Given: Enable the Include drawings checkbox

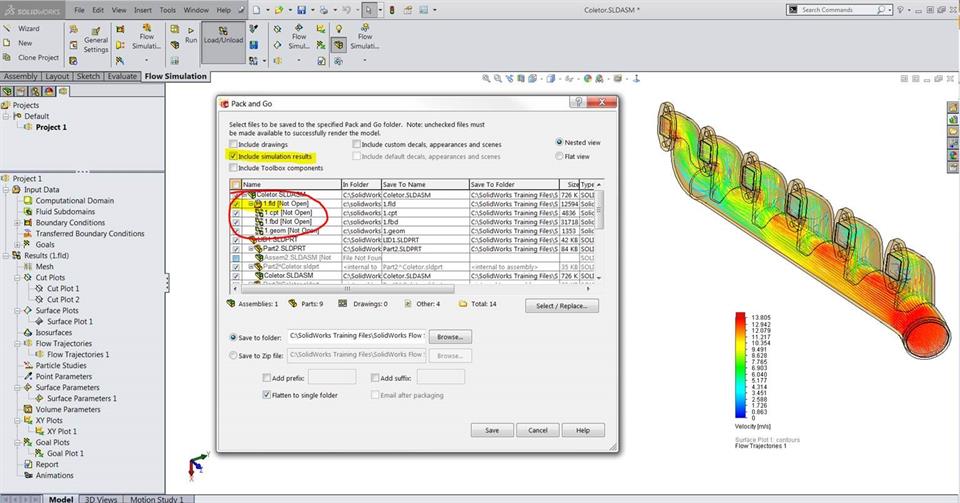Looking at the screenshot, I should (x=233, y=145).
